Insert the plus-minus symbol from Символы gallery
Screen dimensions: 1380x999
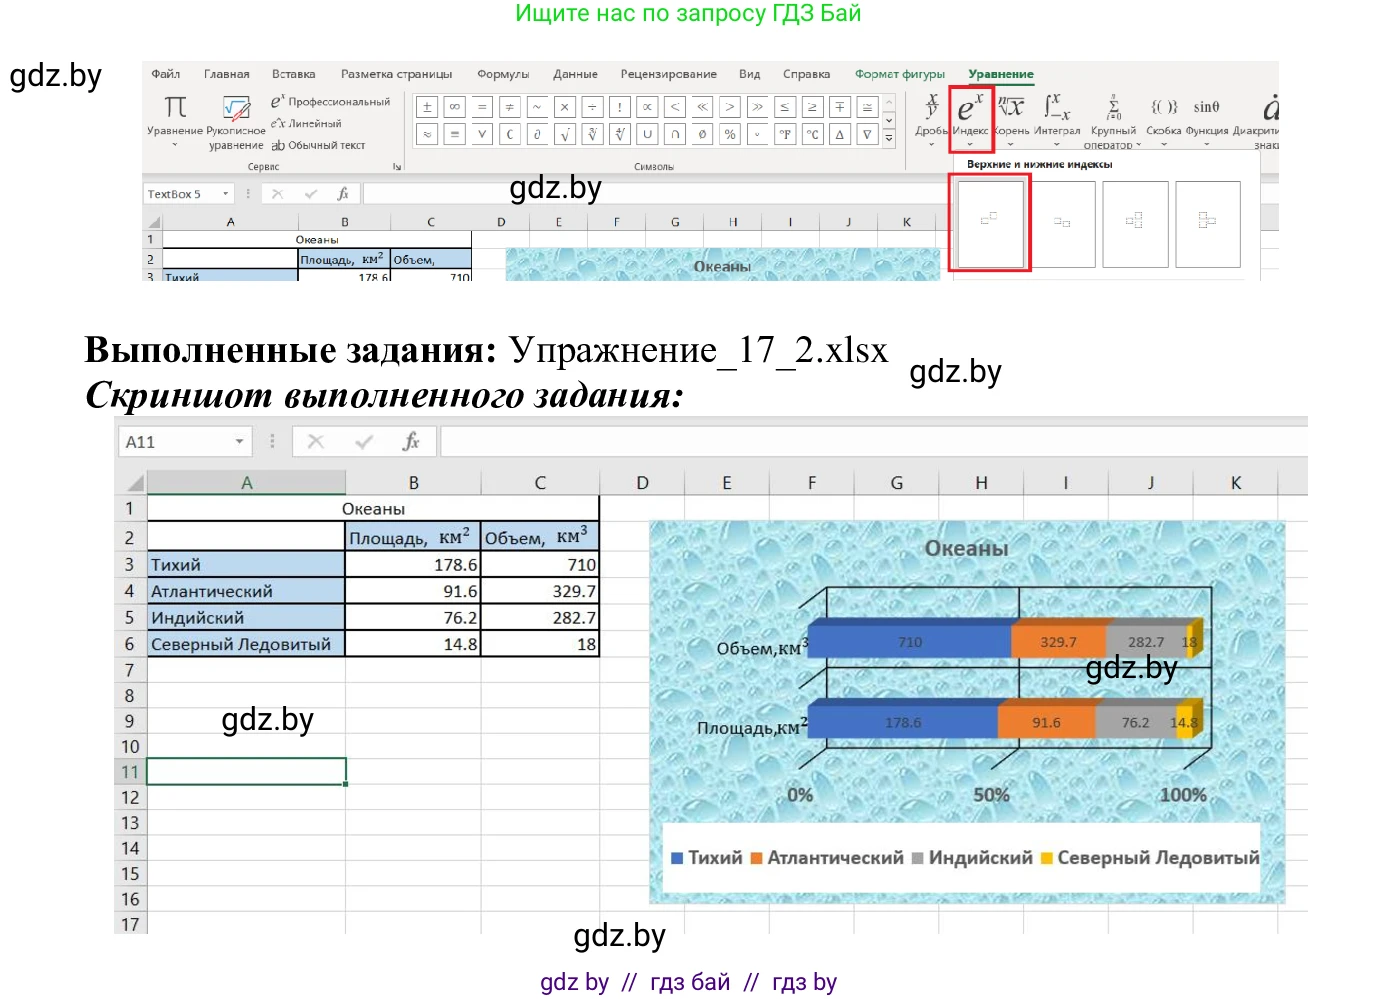pos(426,105)
